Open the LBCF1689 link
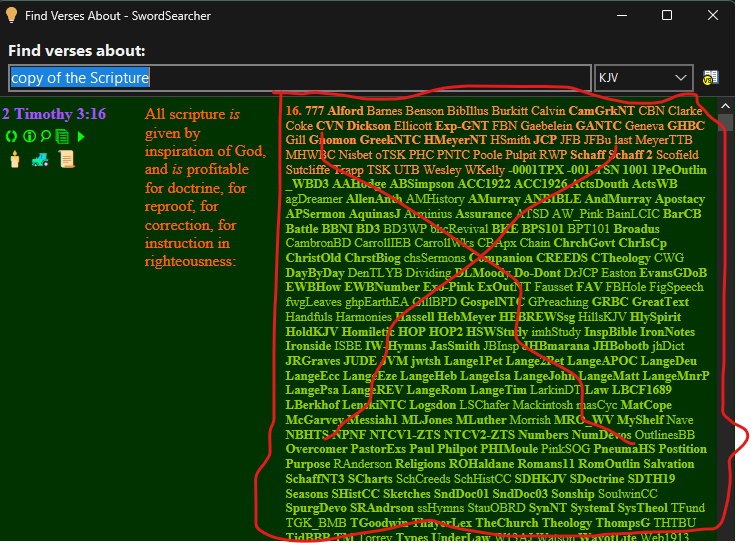This screenshot has width=751, height=543. pos(642,390)
